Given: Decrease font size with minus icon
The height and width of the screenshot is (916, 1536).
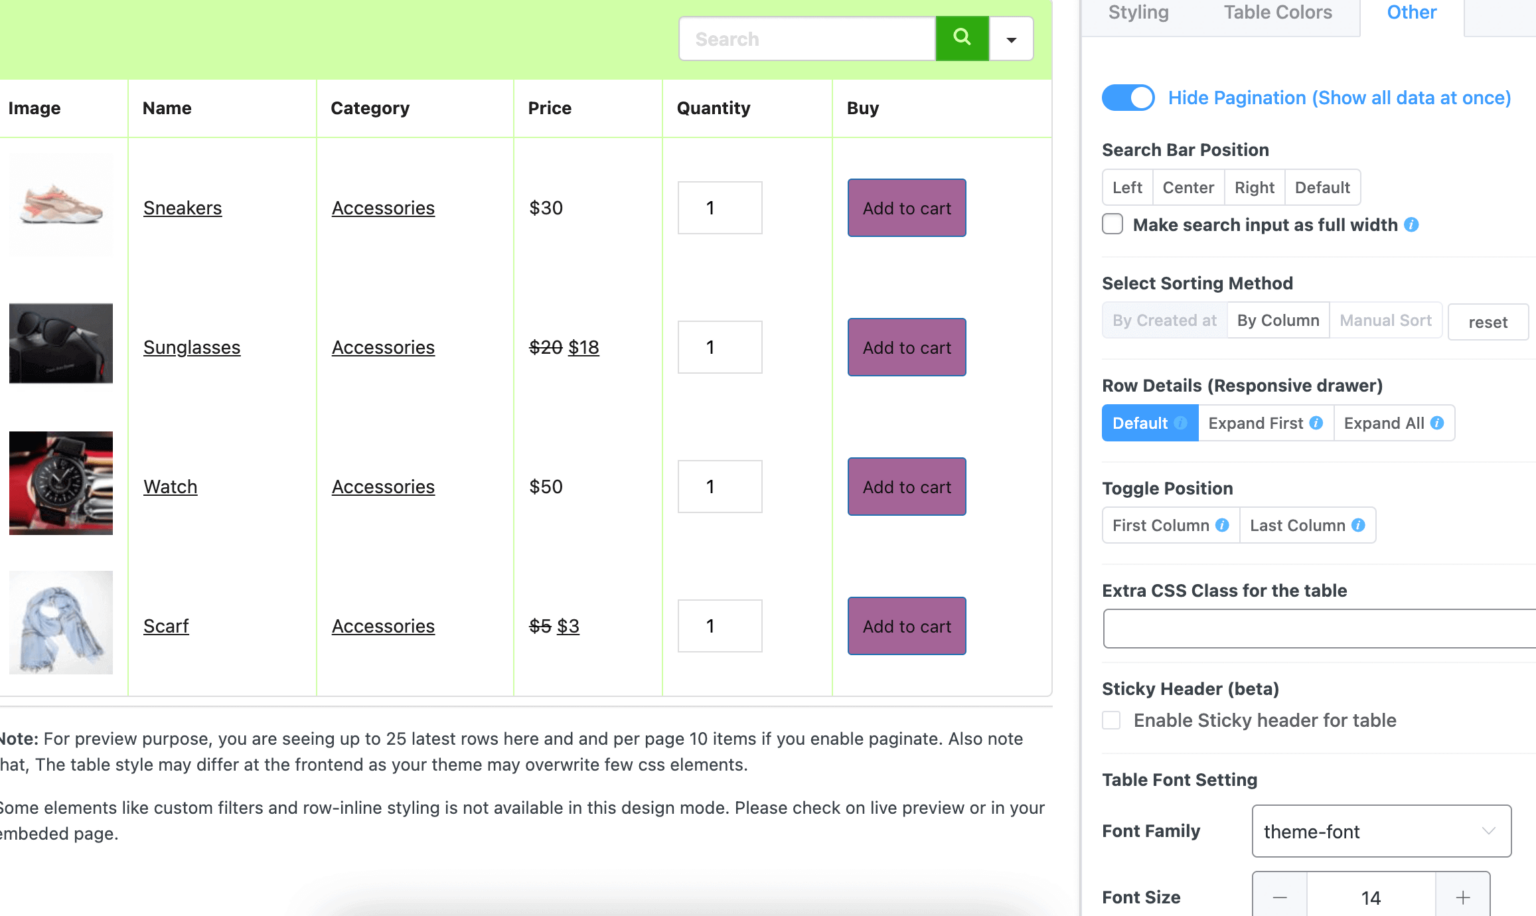Looking at the screenshot, I should click(1279, 897).
